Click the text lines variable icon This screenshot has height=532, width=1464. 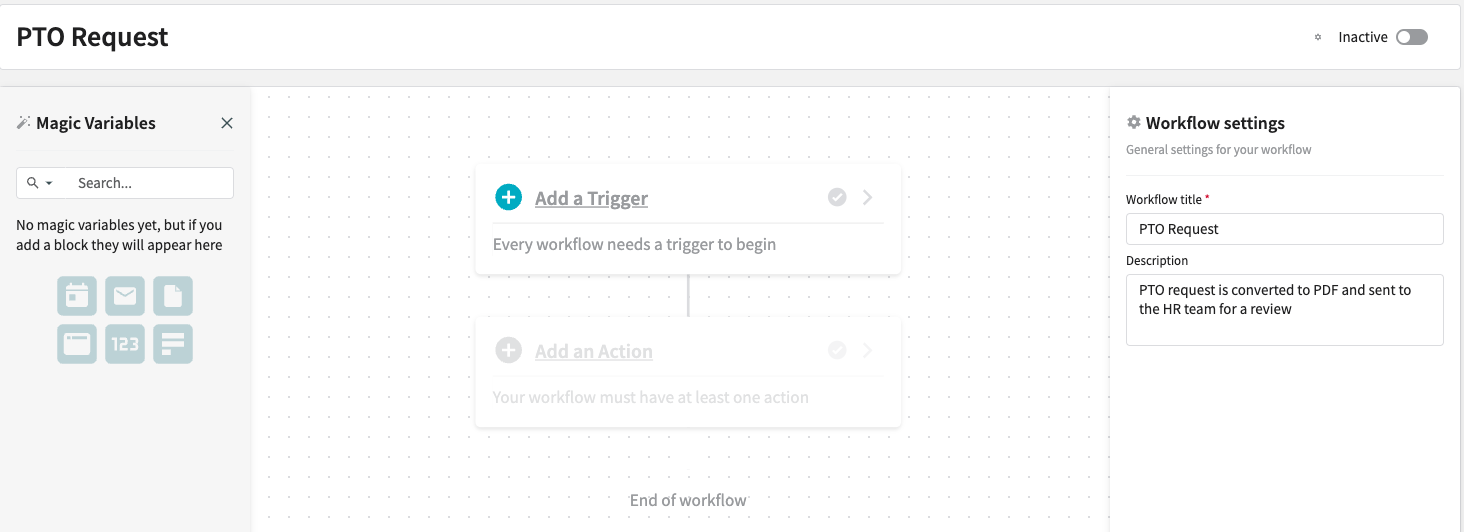[x=173, y=344]
